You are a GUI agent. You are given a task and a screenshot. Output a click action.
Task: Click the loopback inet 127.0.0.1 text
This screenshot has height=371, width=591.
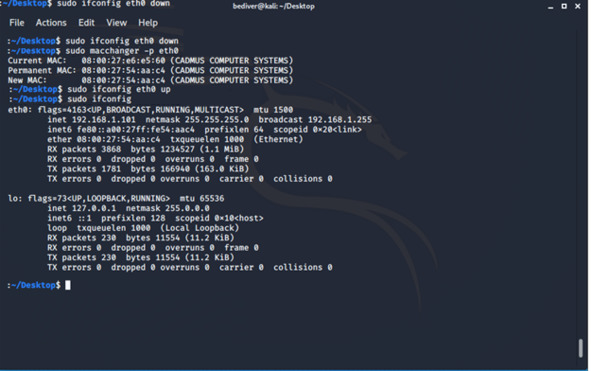82,208
